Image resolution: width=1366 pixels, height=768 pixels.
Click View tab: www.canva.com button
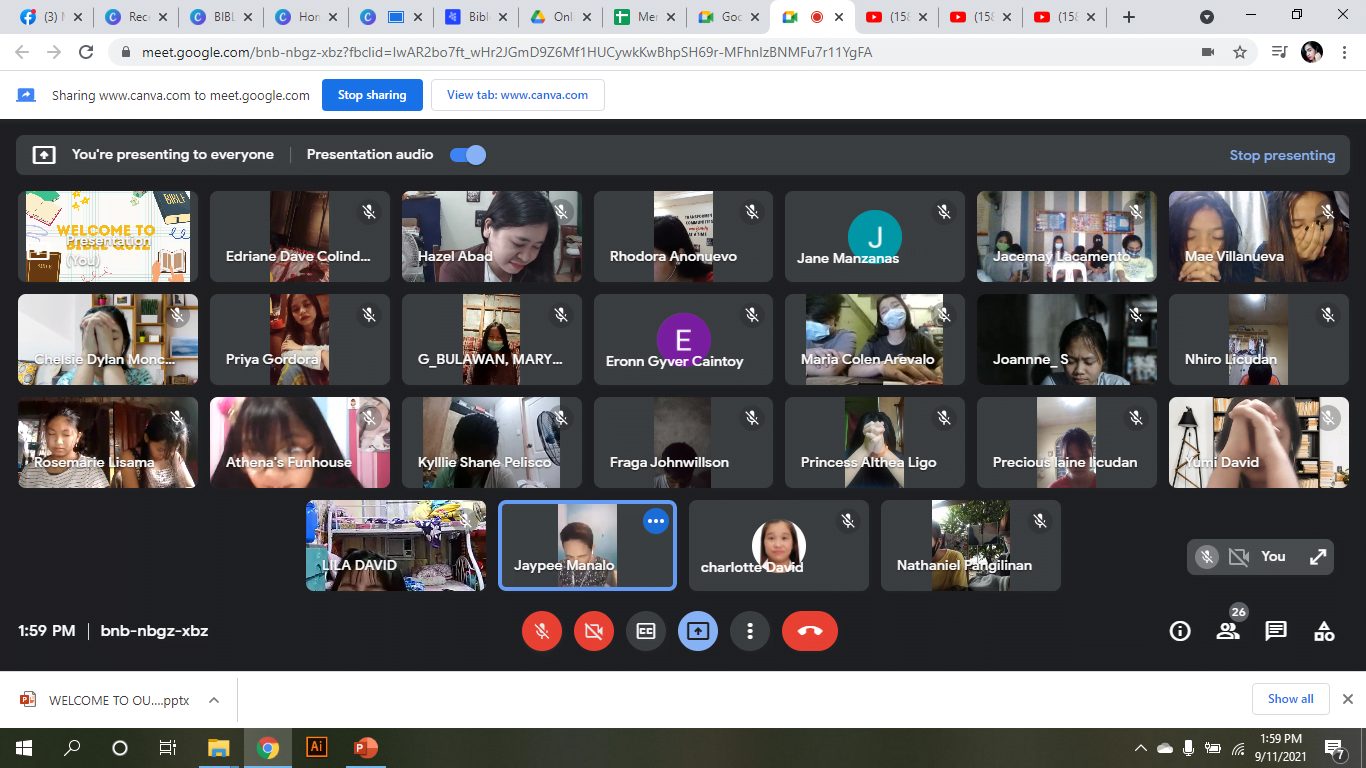(x=518, y=95)
